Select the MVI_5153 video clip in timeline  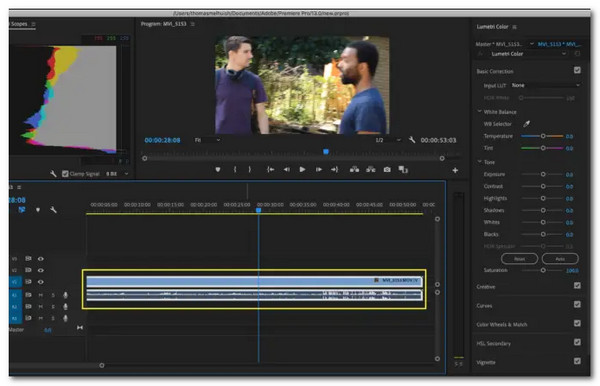click(x=254, y=282)
